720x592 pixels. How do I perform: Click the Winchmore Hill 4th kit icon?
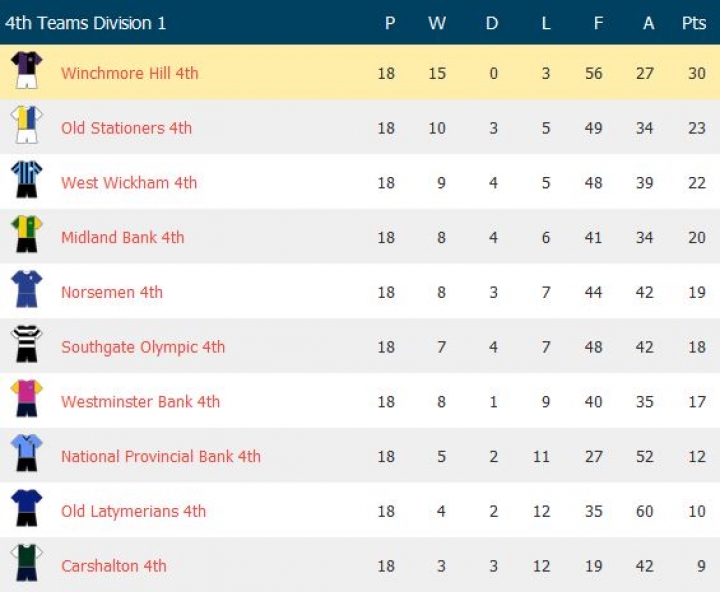pos(26,71)
